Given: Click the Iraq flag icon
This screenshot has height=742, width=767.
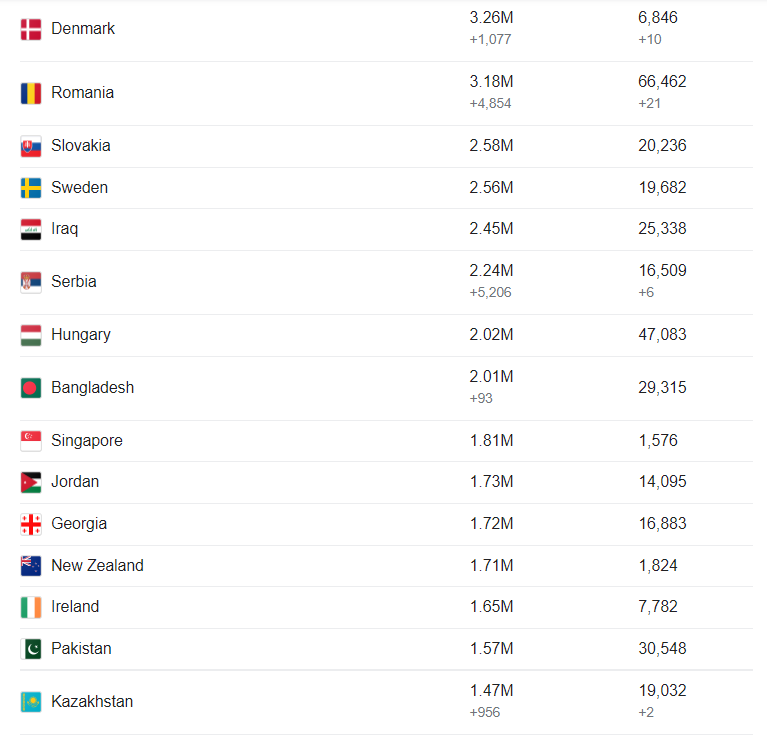Looking at the screenshot, I should (31, 229).
